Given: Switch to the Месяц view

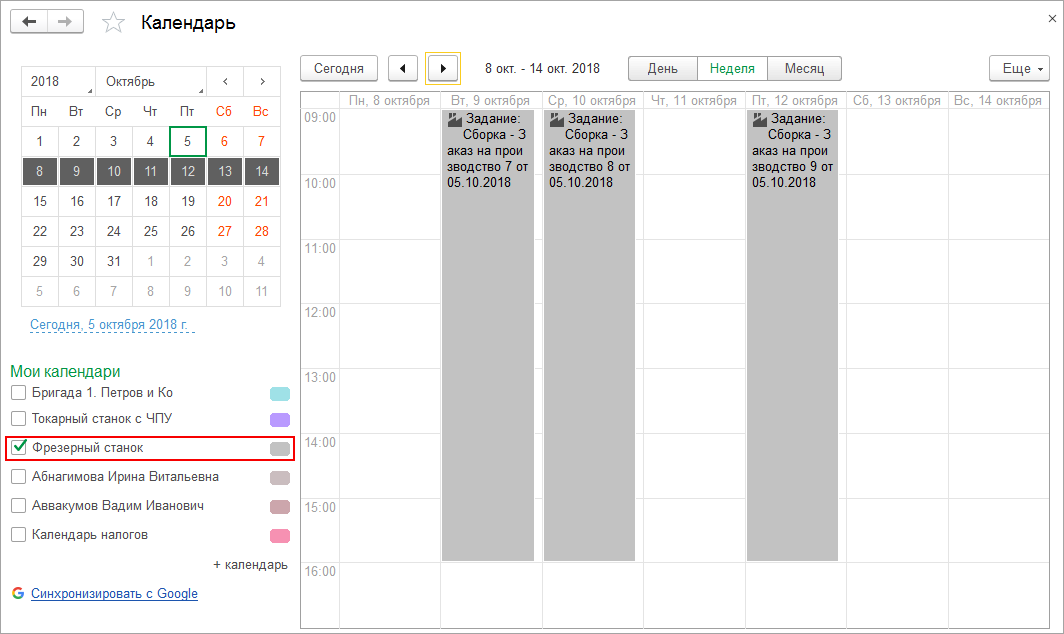Looking at the screenshot, I should [x=804, y=68].
